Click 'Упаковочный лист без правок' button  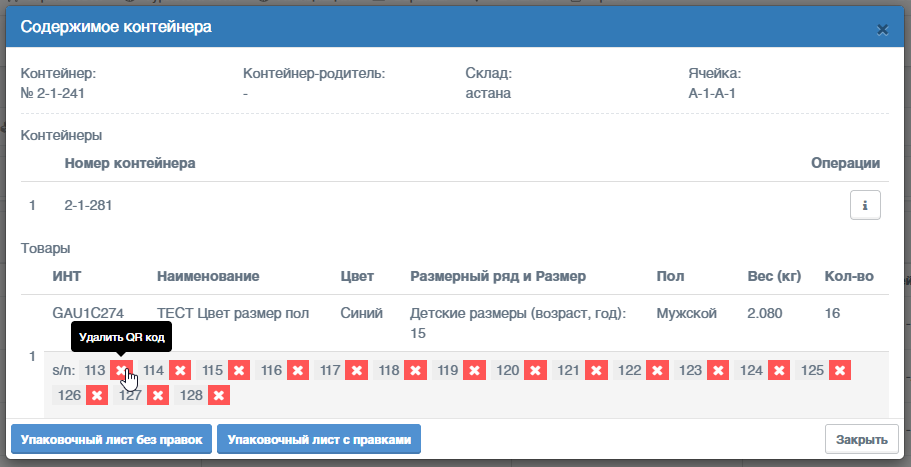[112, 440]
